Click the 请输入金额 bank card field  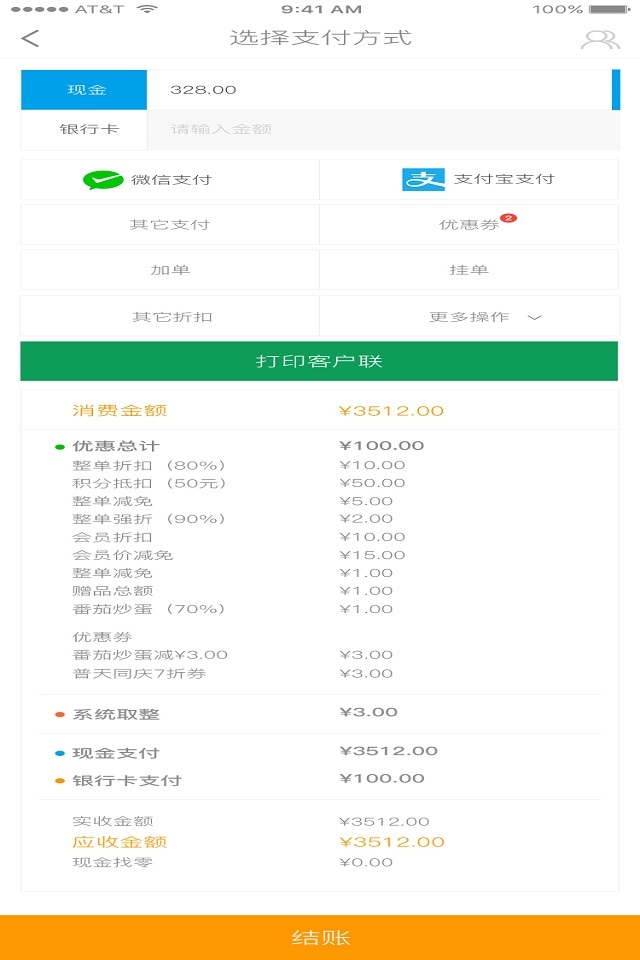pyautogui.click(x=382, y=130)
